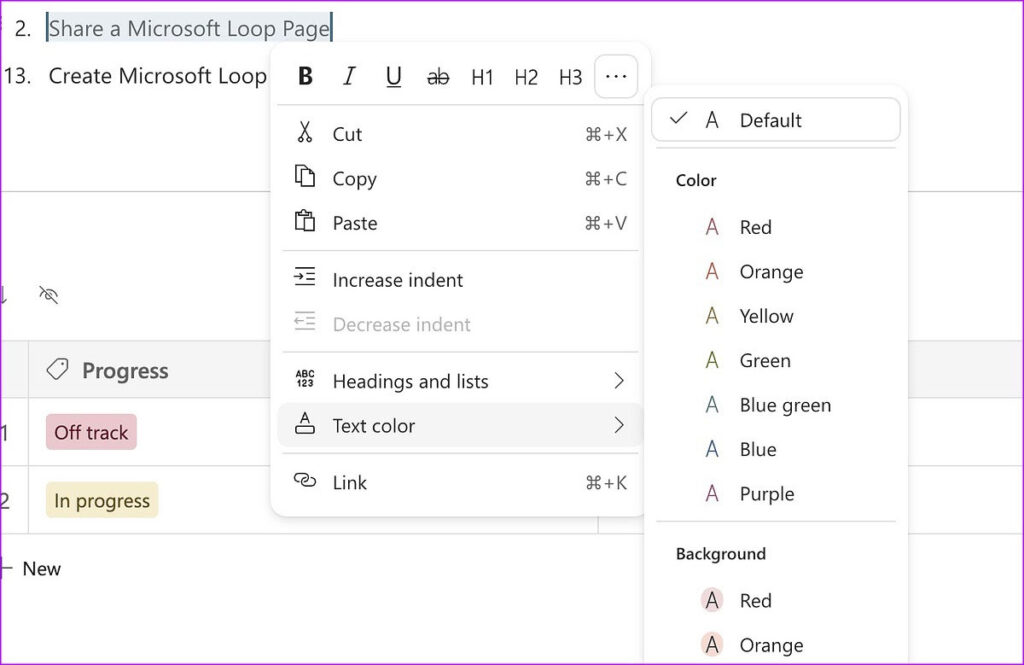1024x665 pixels.
Task: Toggle bold formatting in the toolbar
Action: click(304, 76)
